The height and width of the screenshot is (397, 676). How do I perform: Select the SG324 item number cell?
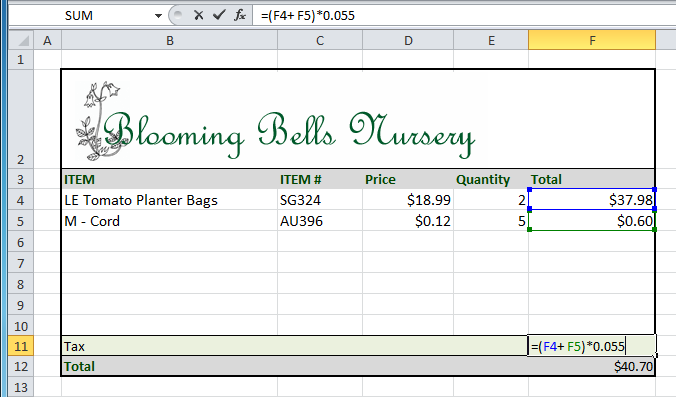pyautogui.click(x=320, y=200)
